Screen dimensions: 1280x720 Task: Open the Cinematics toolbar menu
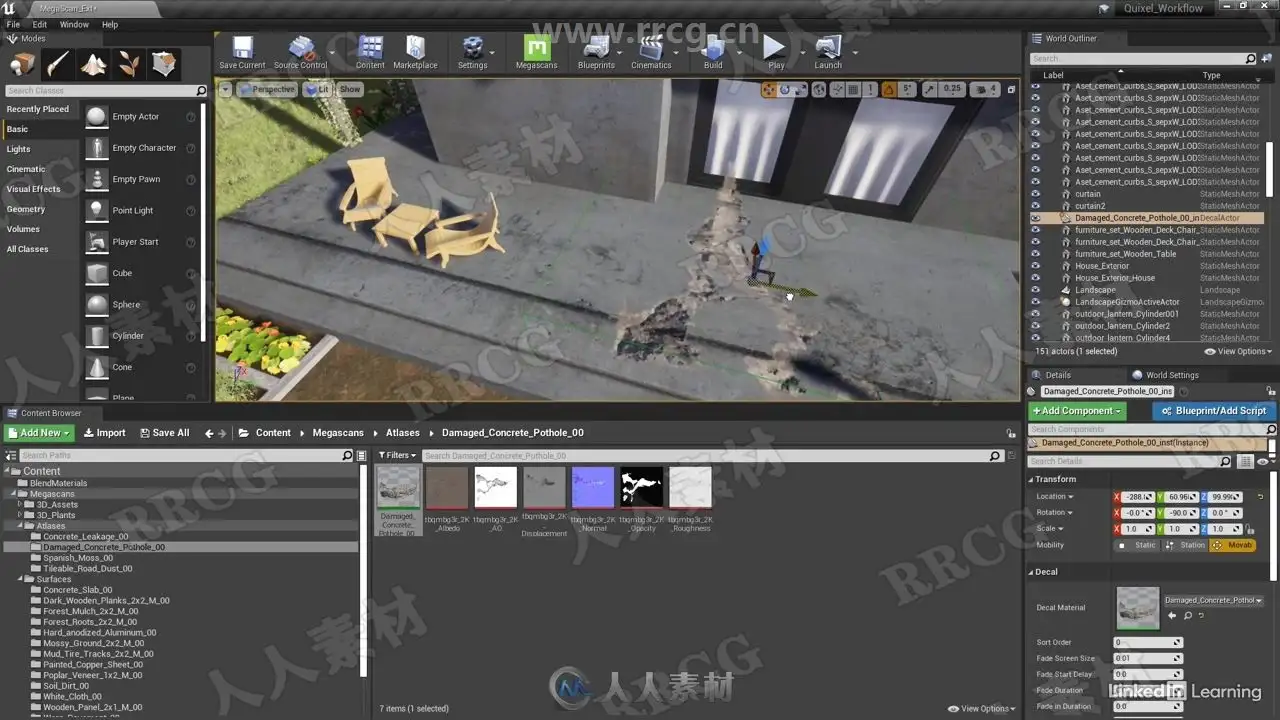point(651,52)
